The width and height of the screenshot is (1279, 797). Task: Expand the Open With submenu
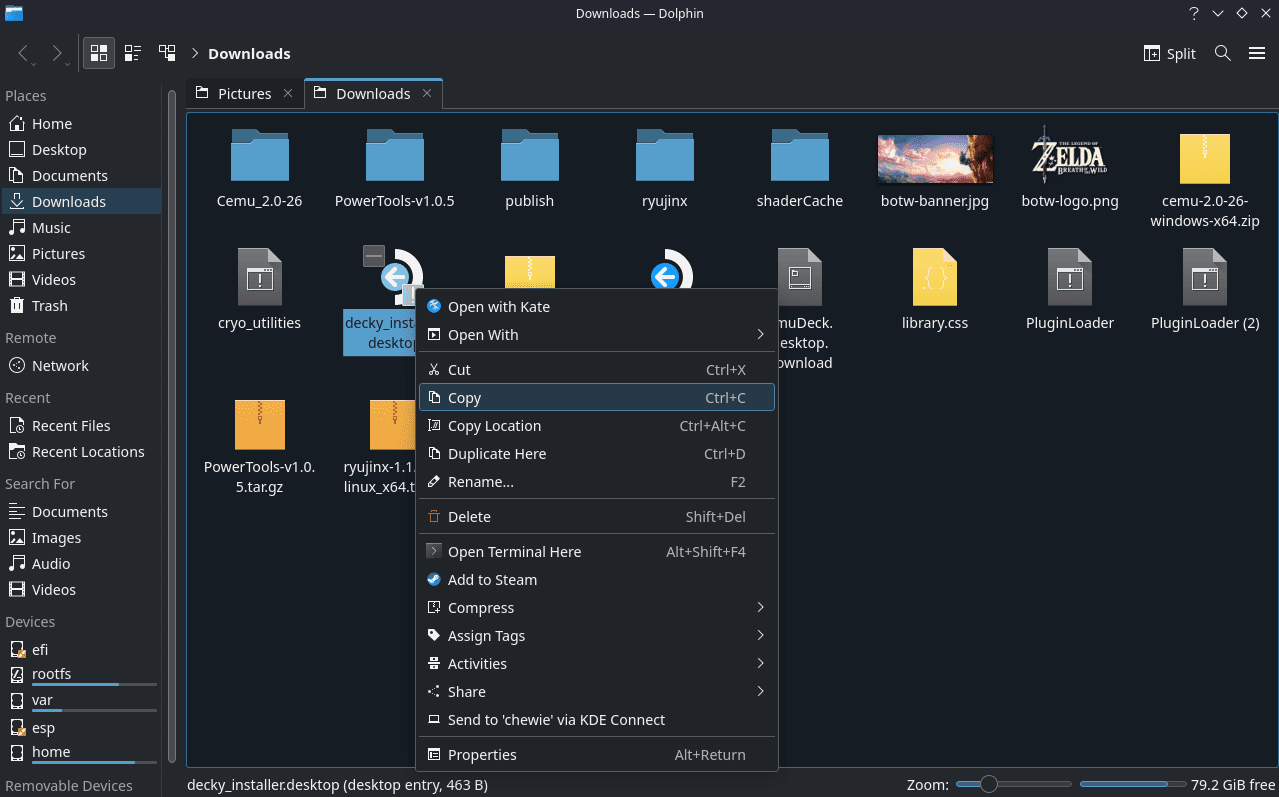pyautogui.click(x=597, y=335)
